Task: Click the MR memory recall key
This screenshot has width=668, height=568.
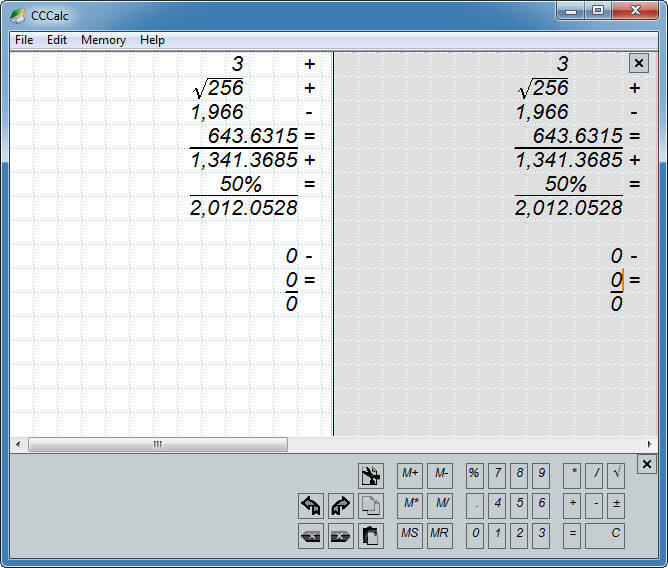Action: pos(440,536)
